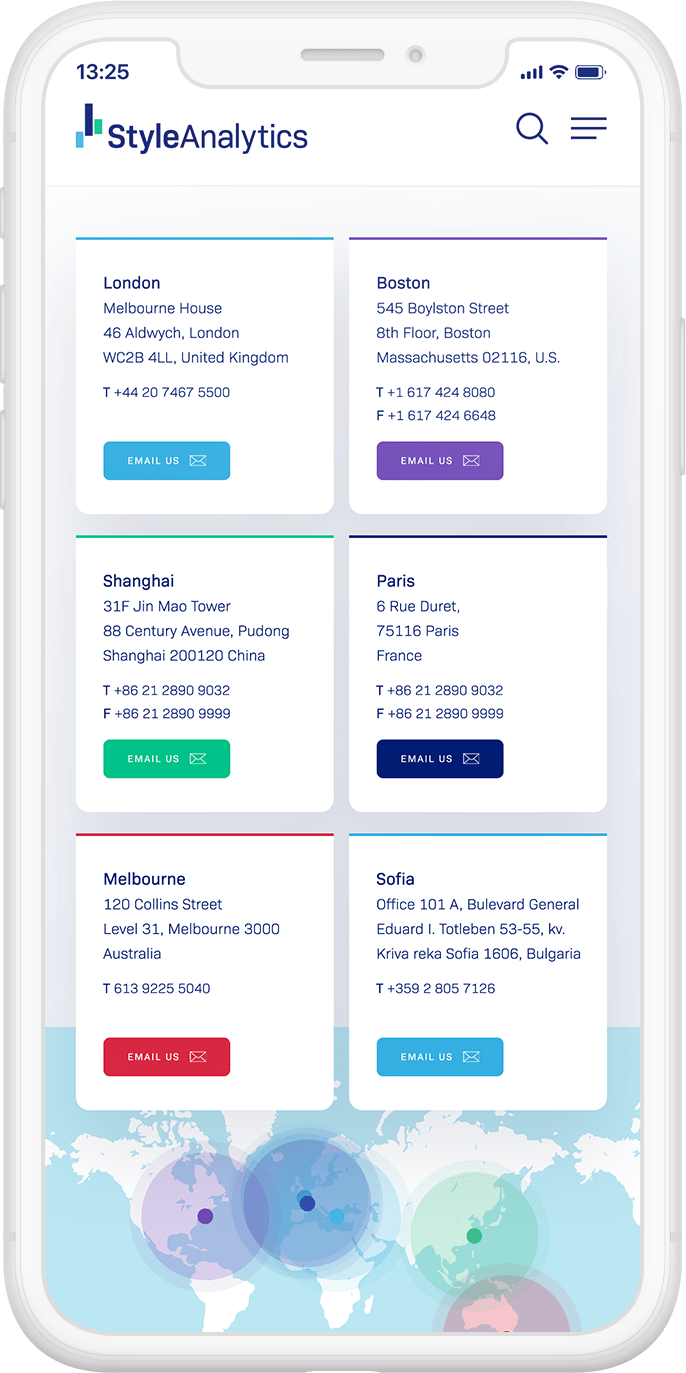Image resolution: width=686 pixels, height=1373 pixels.
Task: Click the StyleAnalytics logo icon
Action: (x=88, y=126)
